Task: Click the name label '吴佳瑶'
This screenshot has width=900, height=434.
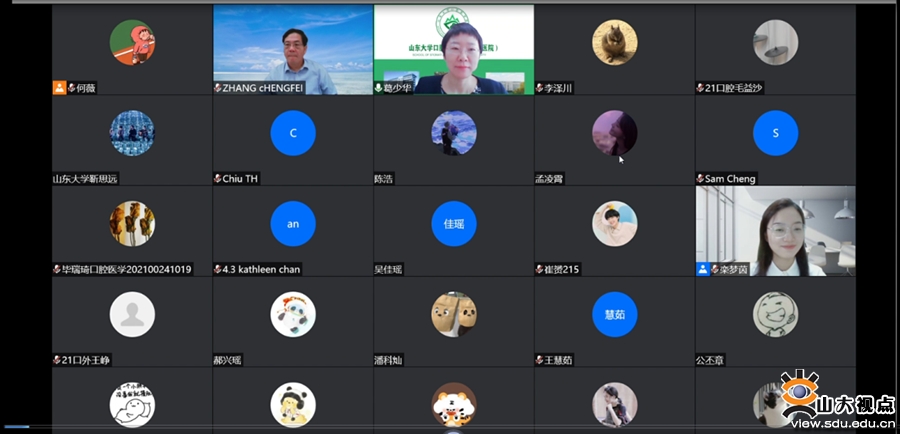Action: (388, 269)
